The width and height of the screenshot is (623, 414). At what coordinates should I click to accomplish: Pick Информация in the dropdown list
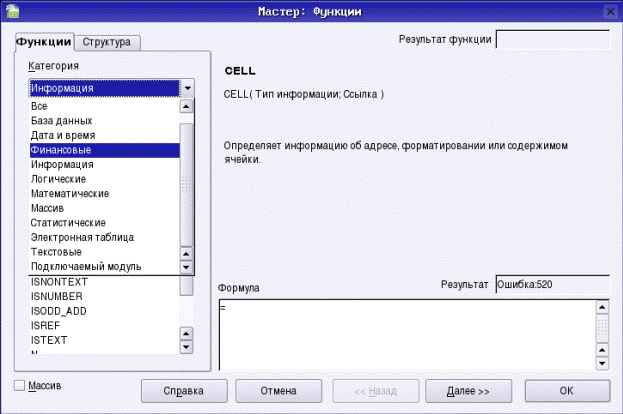(x=104, y=164)
